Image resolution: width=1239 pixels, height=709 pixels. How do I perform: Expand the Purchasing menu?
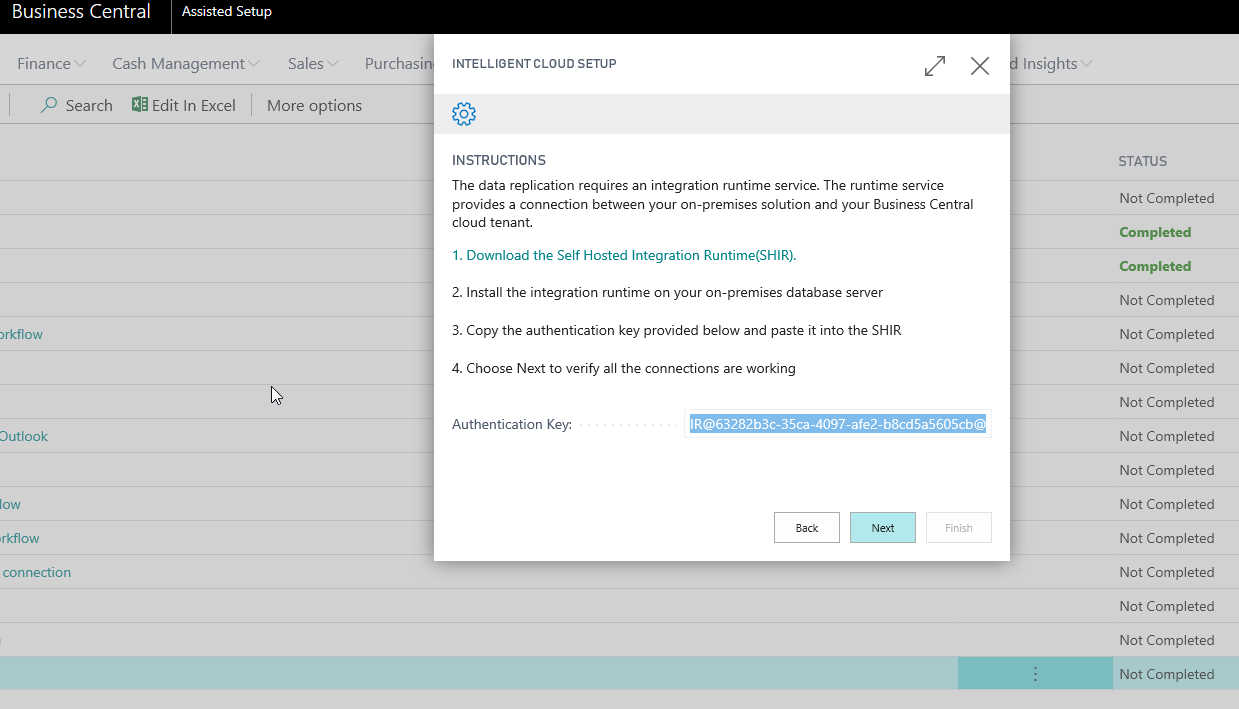(399, 63)
